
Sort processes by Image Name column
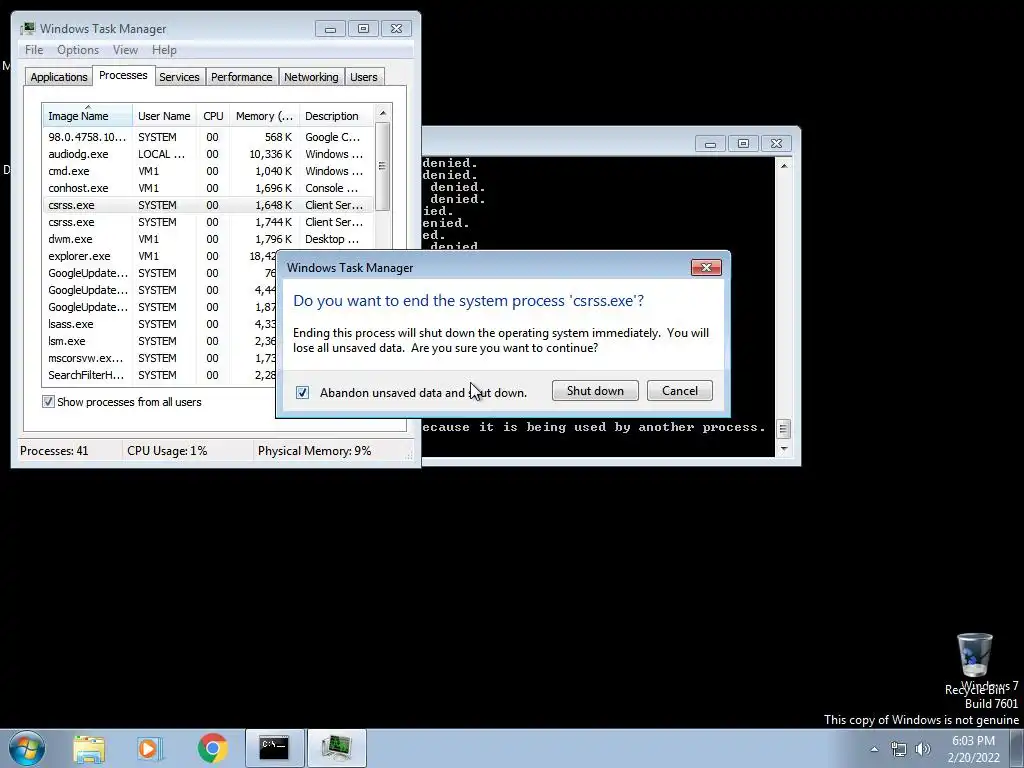coord(88,116)
